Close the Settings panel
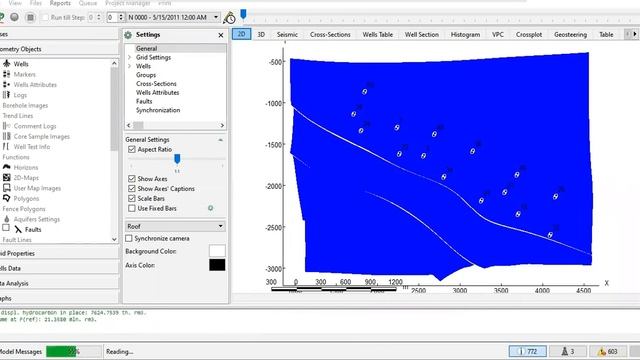 click(221, 35)
